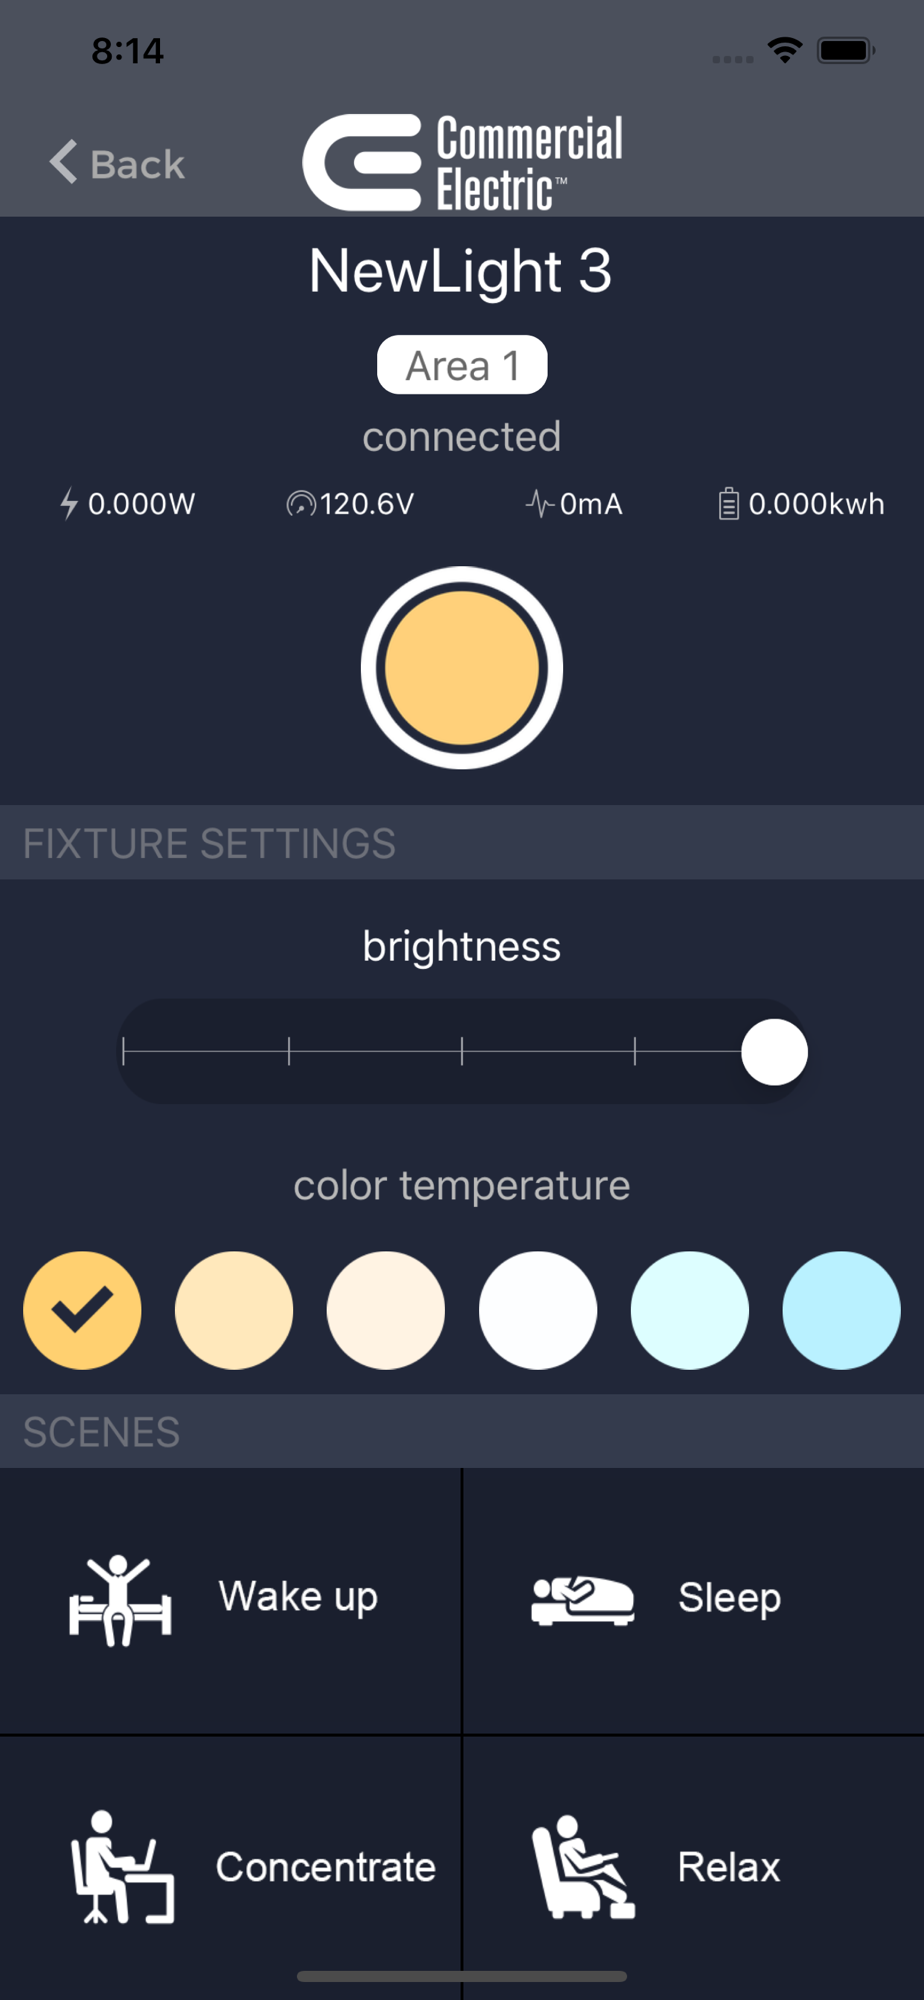Viewport: 924px width, 2000px height.
Task: Pick the pale cyan color swatch
Action: (x=689, y=1310)
